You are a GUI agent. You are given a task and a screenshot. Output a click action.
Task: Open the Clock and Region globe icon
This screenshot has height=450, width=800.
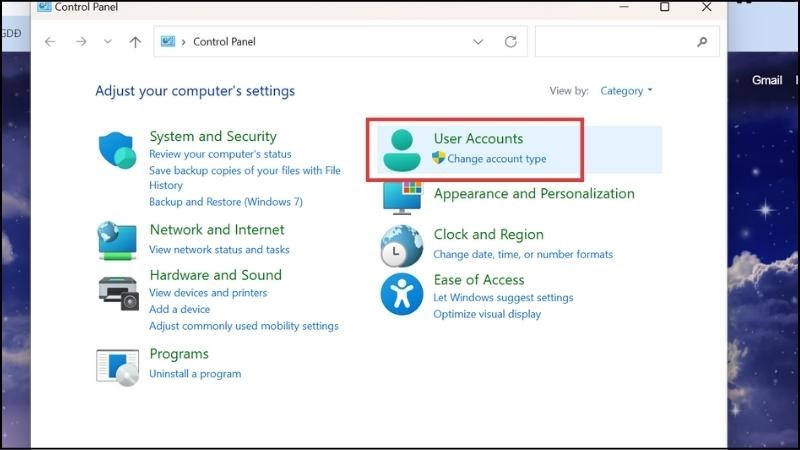coord(402,246)
